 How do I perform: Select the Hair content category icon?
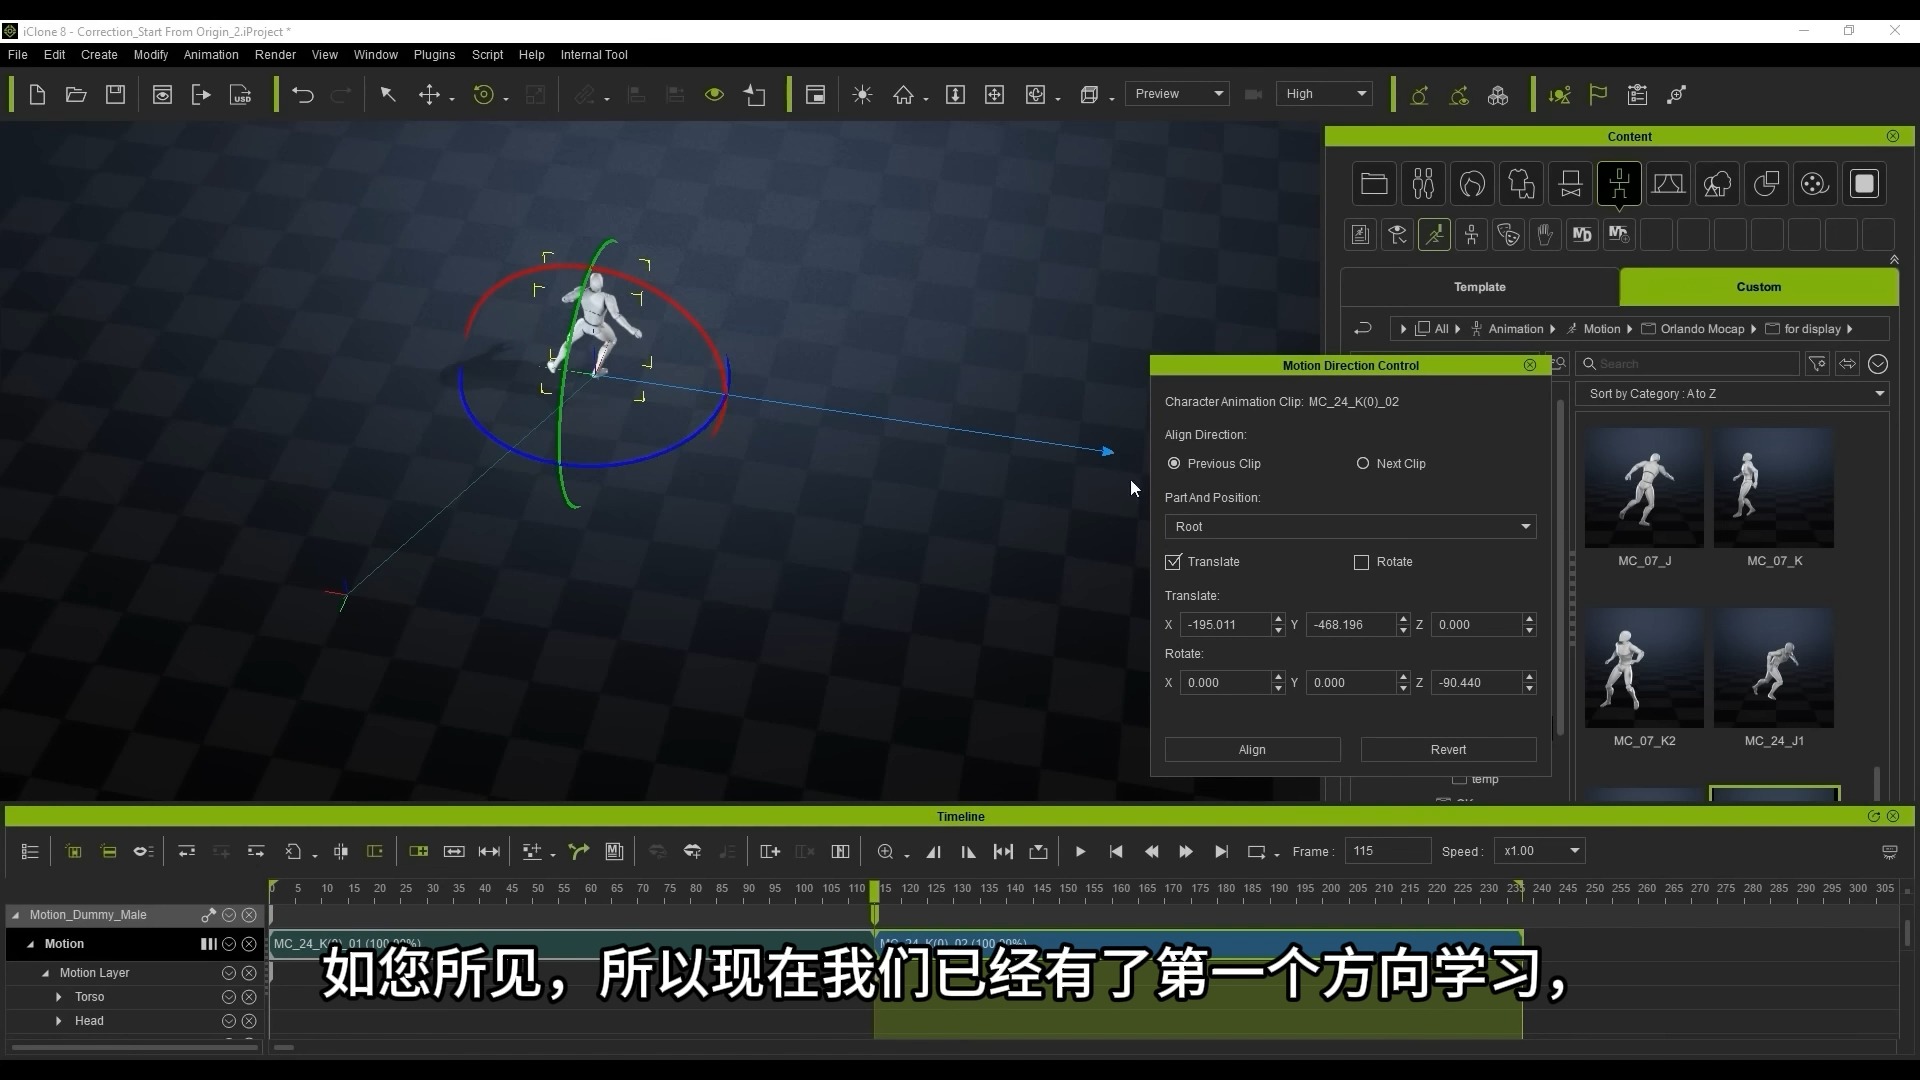(x=1473, y=184)
